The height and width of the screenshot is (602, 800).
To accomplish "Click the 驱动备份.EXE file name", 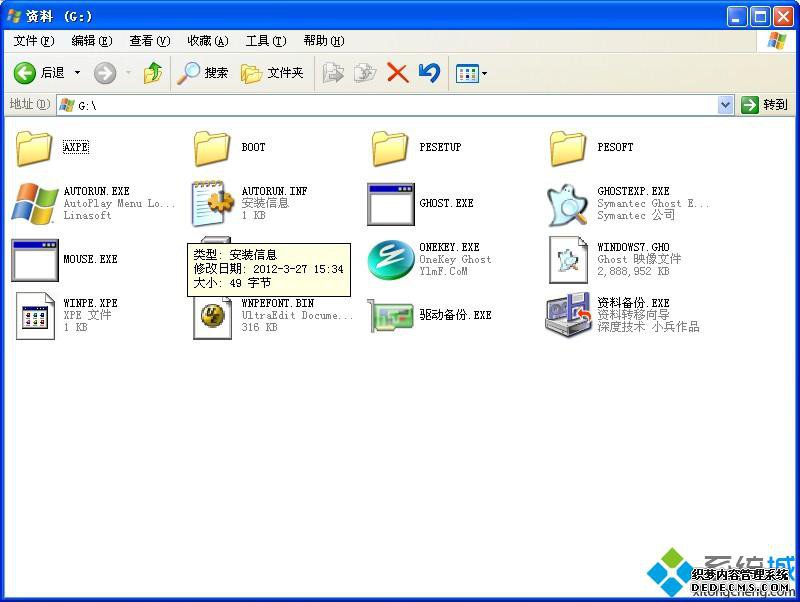I will click(455, 315).
